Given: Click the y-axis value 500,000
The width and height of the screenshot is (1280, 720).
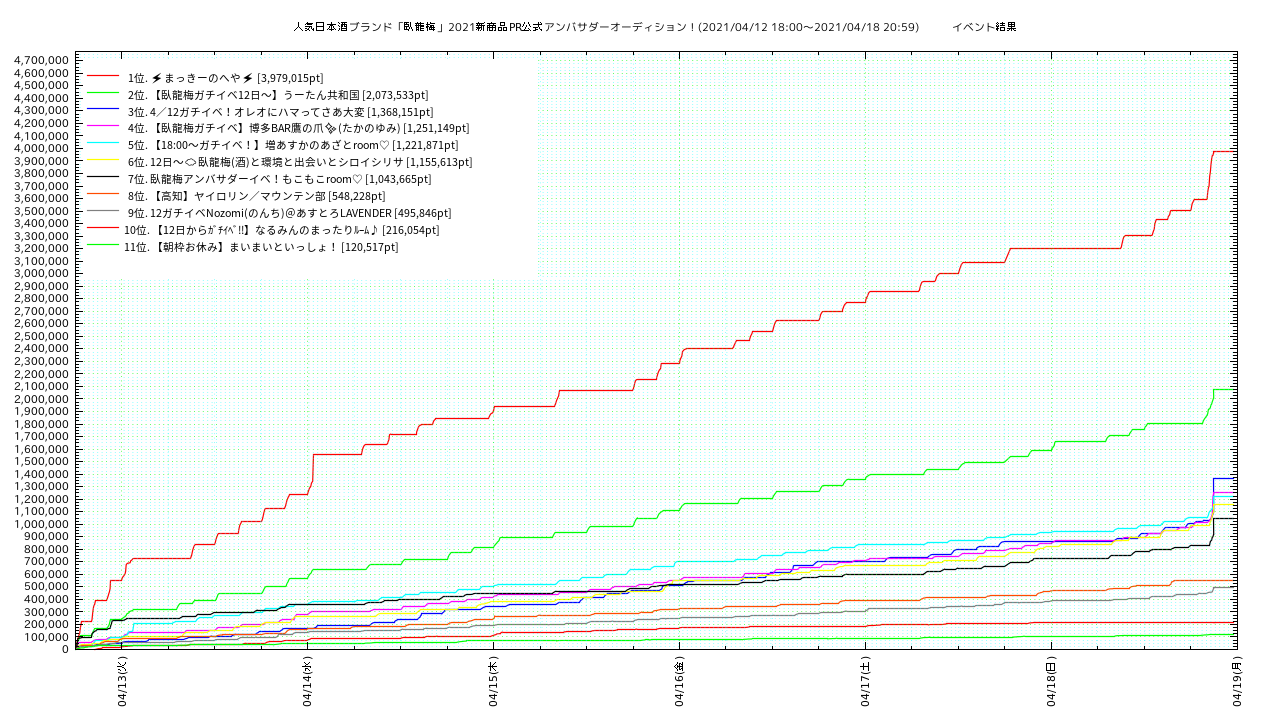Looking at the screenshot, I should 47,587.
